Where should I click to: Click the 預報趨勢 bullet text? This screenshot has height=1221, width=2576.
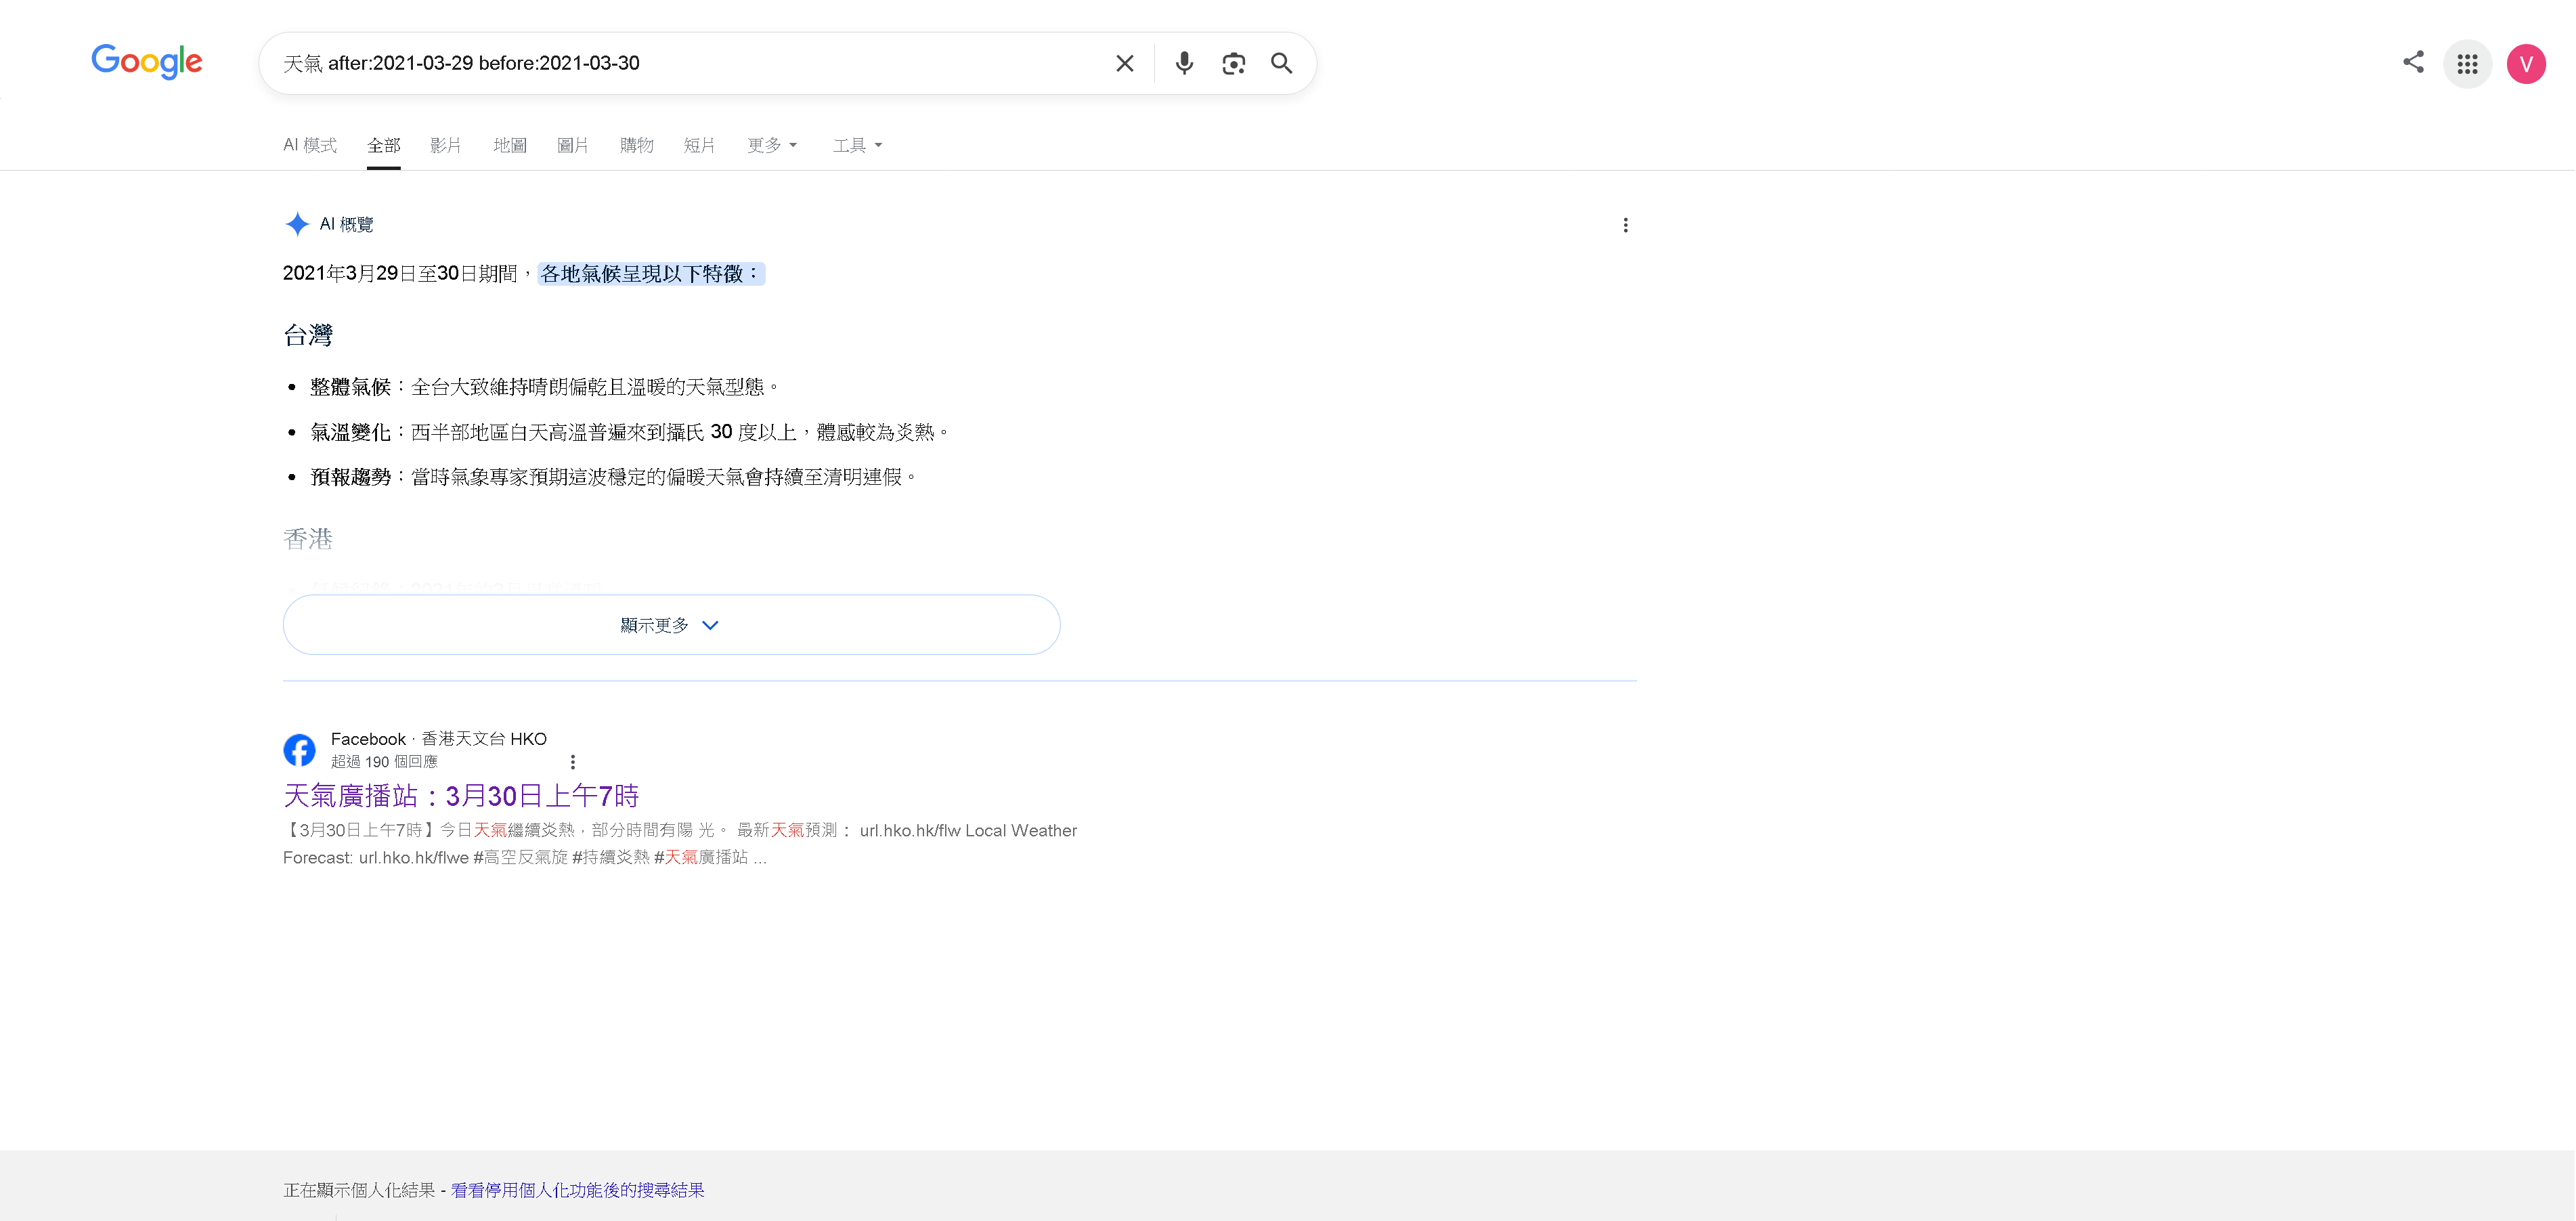coord(614,477)
